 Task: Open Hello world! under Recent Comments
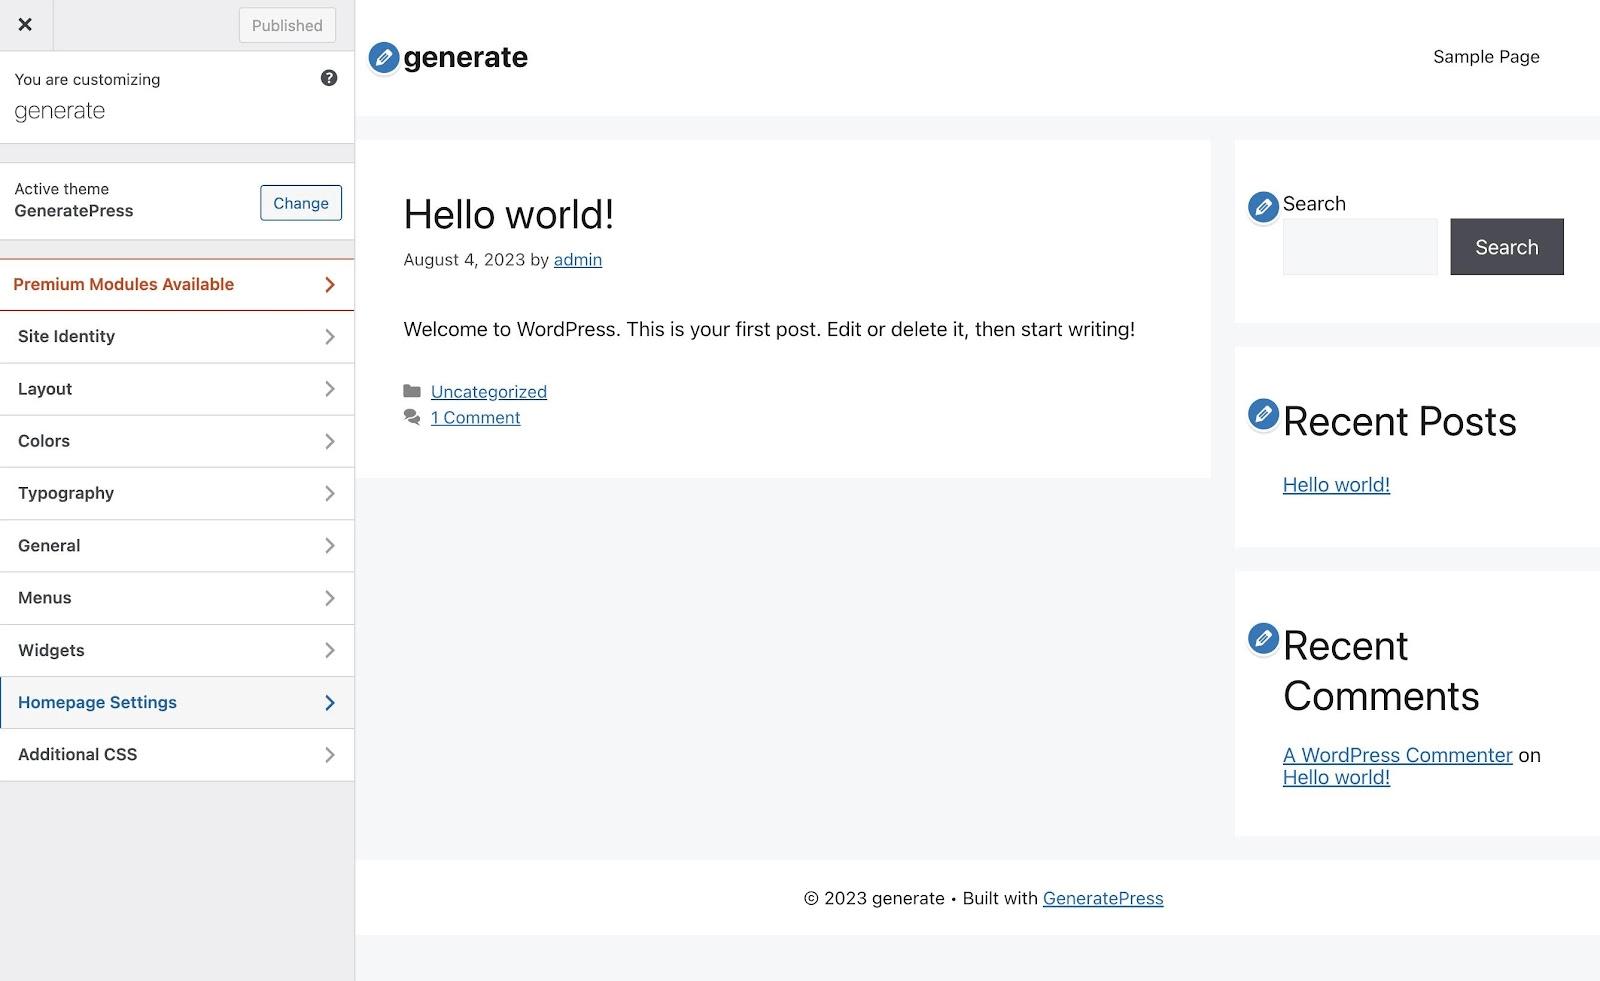pos(1336,778)
